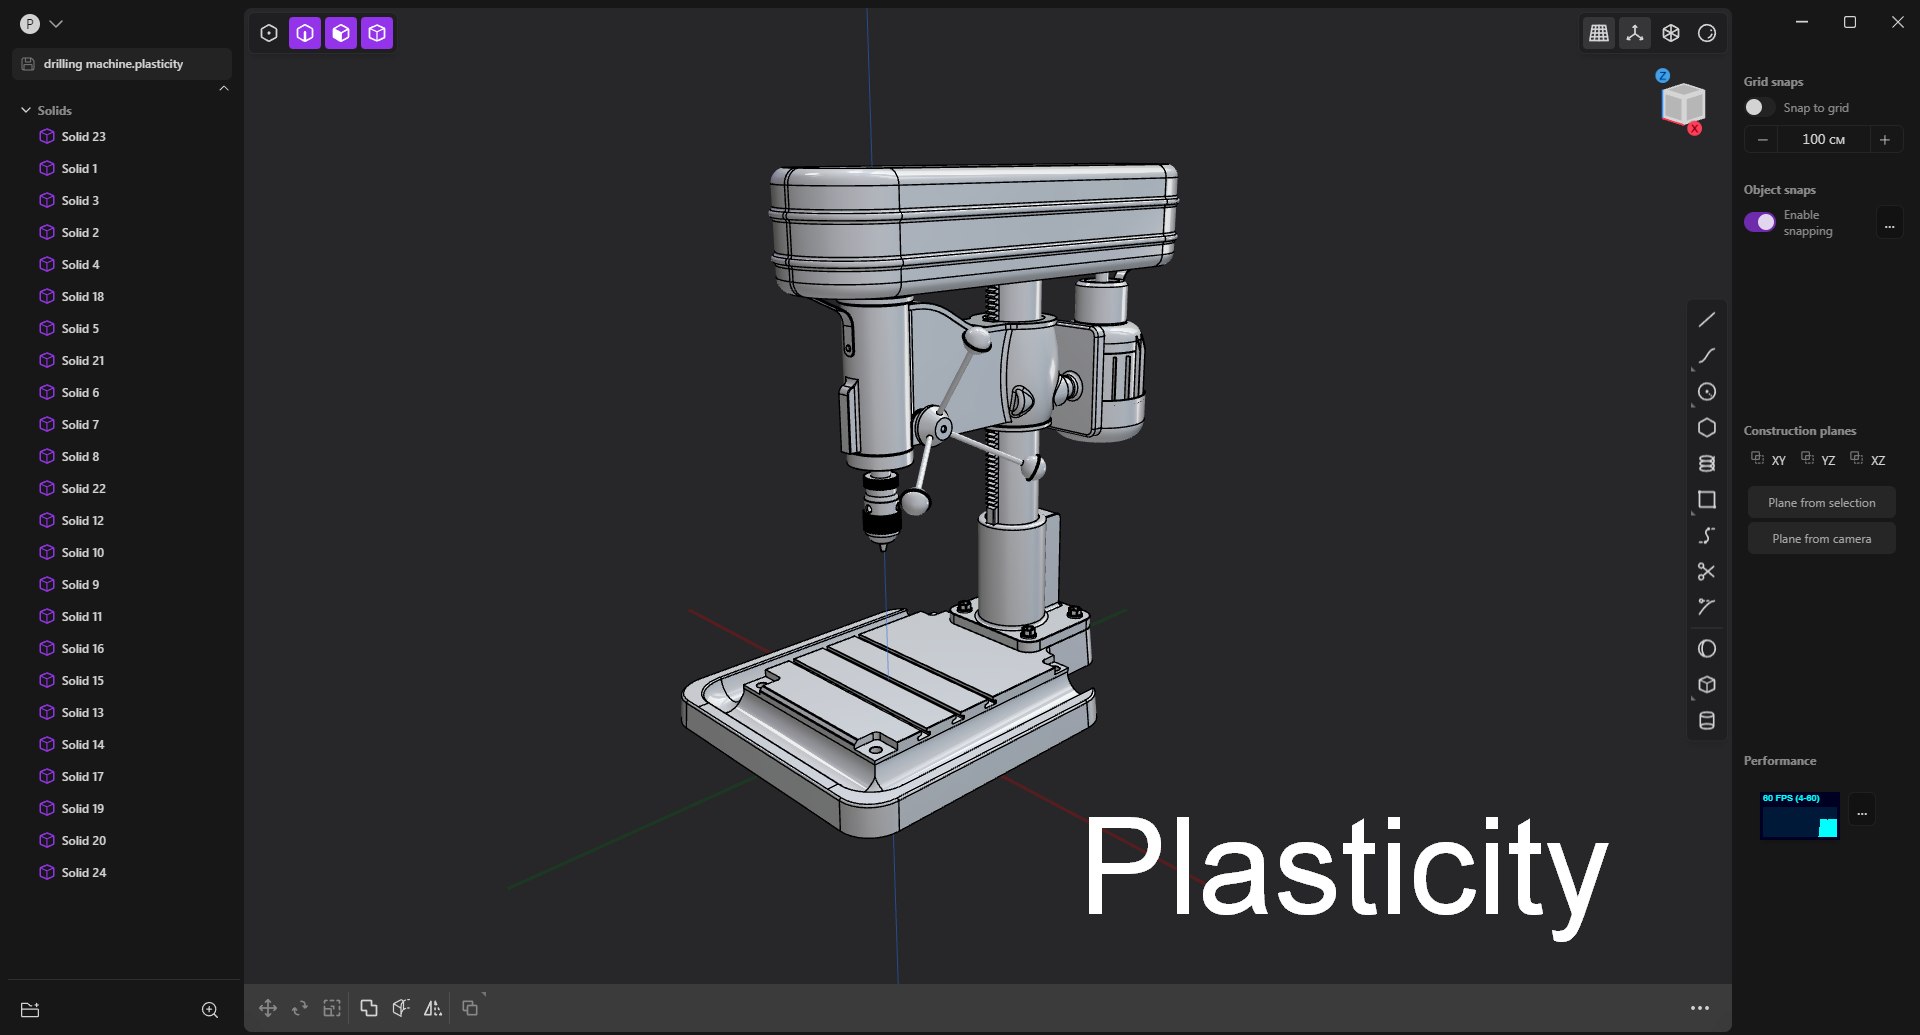This screenshot has height=1035, width=1920.
Task: Click Plane from camera button
Action: 1822,539
